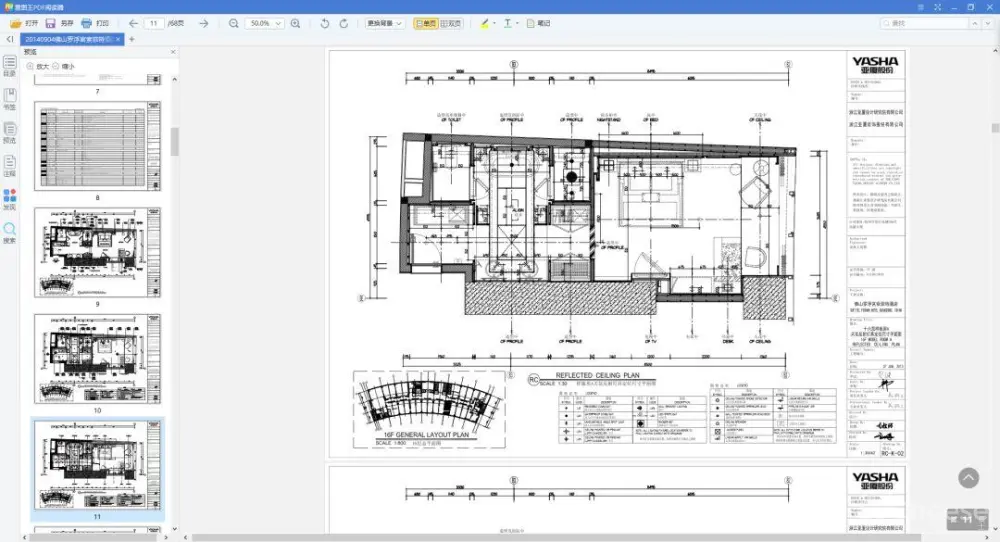This screenshot has height=542, width=1000.
Task: Rotate the page counter-clockwise
Action: click(324, 23)
